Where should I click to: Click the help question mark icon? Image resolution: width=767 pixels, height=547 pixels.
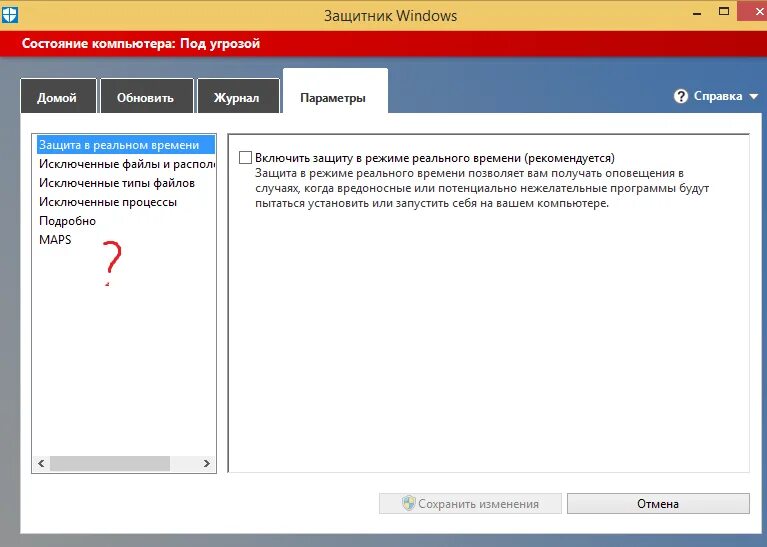click(680, 96)
